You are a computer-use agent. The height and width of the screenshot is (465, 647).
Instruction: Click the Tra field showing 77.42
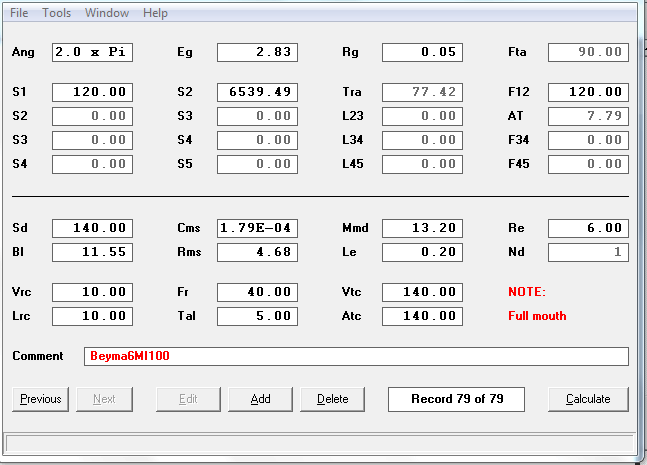(x=423, y=92)
